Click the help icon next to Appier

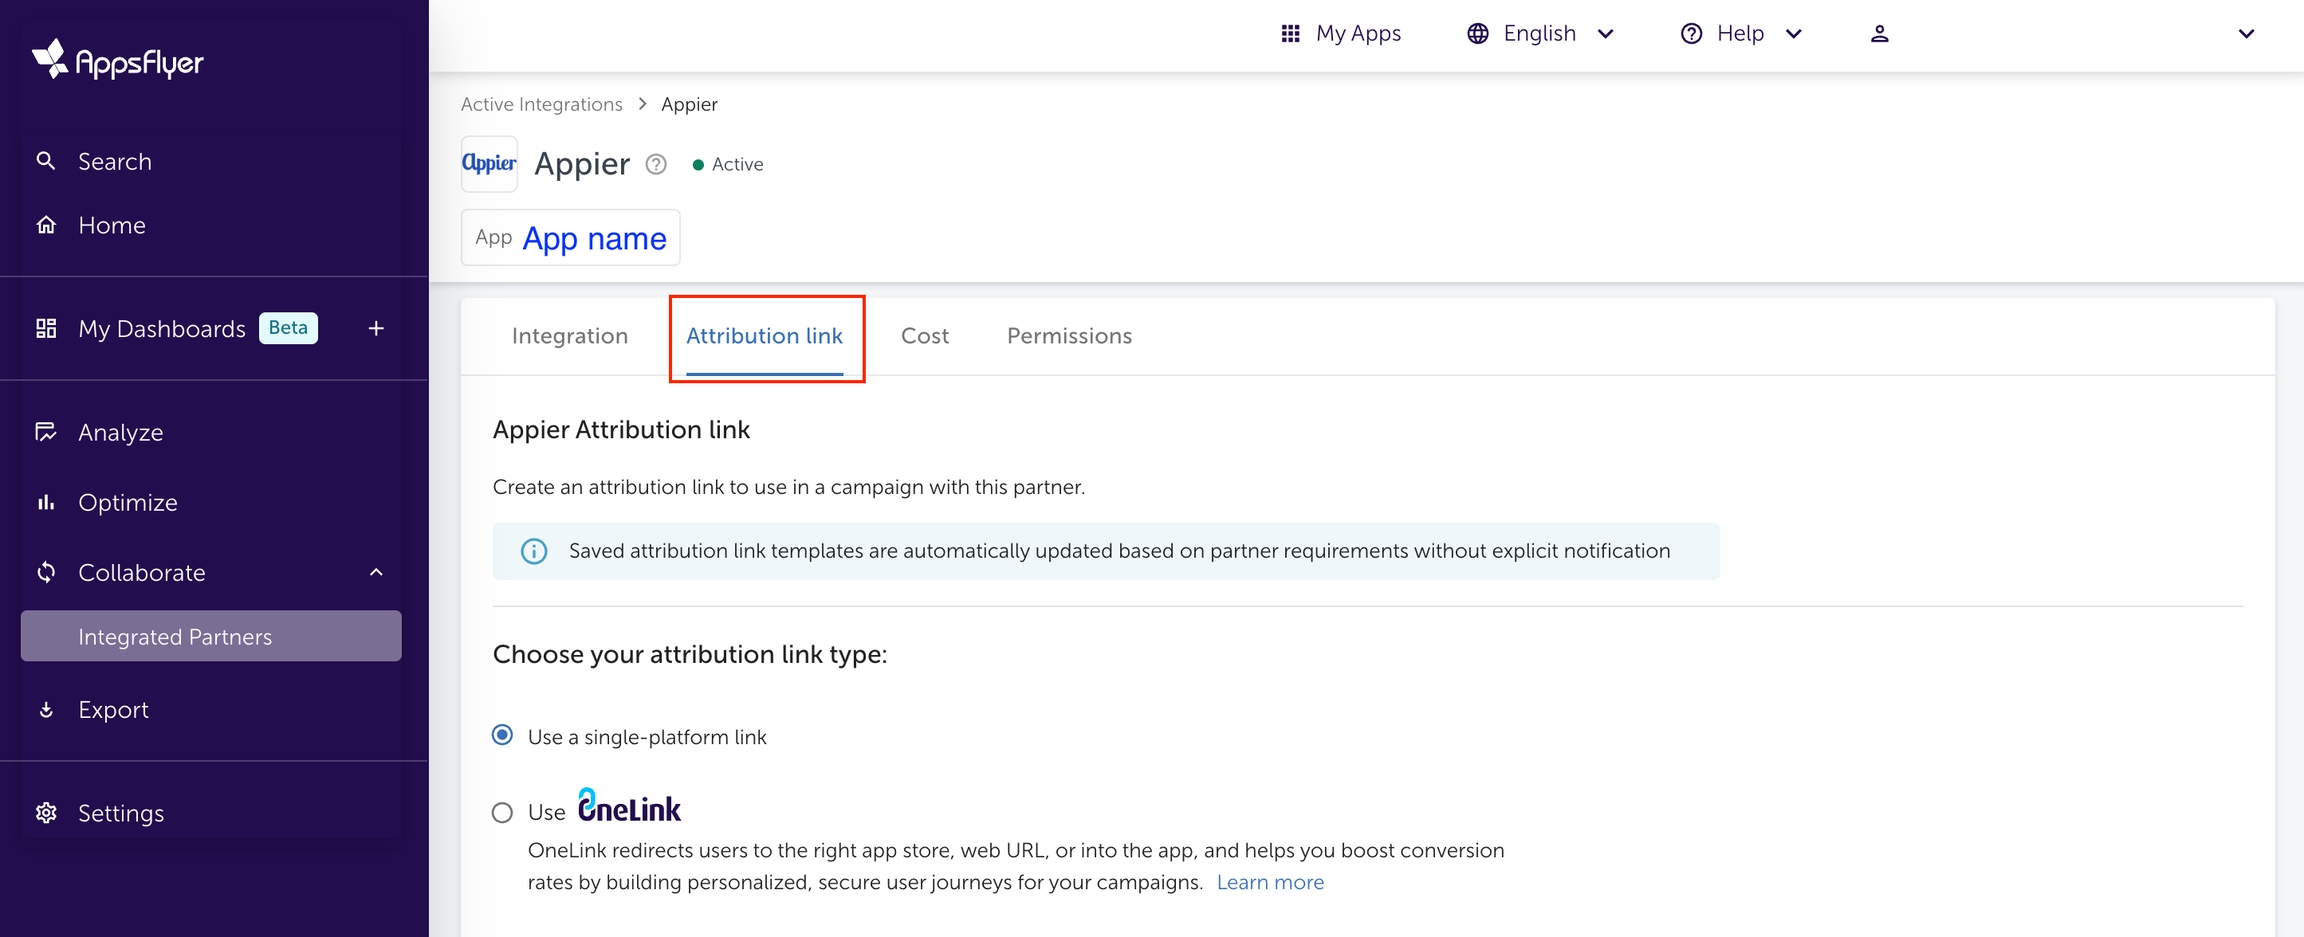coord(656,164)
